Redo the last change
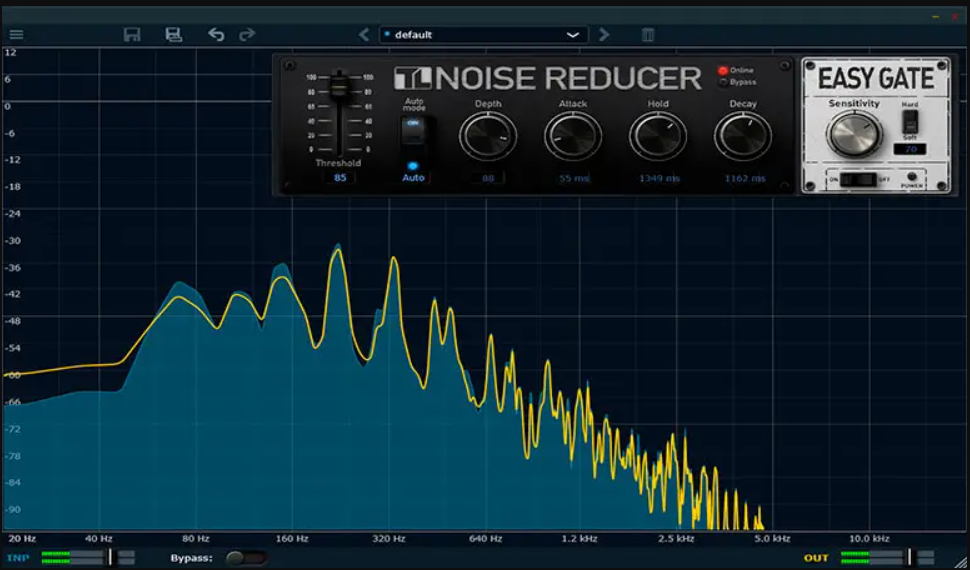 coord(247,35)
